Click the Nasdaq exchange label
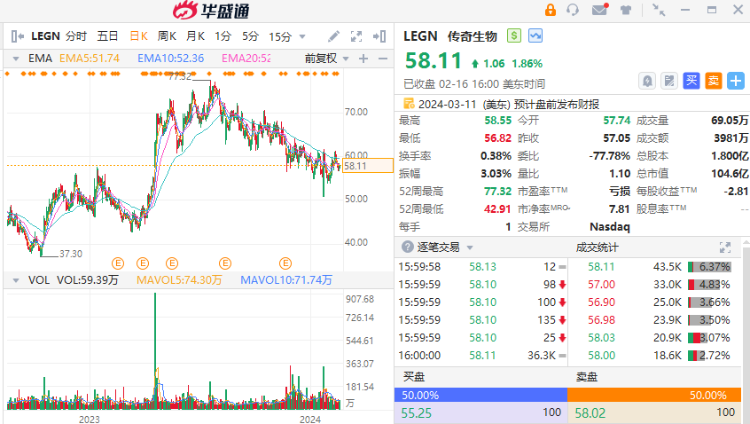Viewport: 750px width, 424px height. click(609, 226)
